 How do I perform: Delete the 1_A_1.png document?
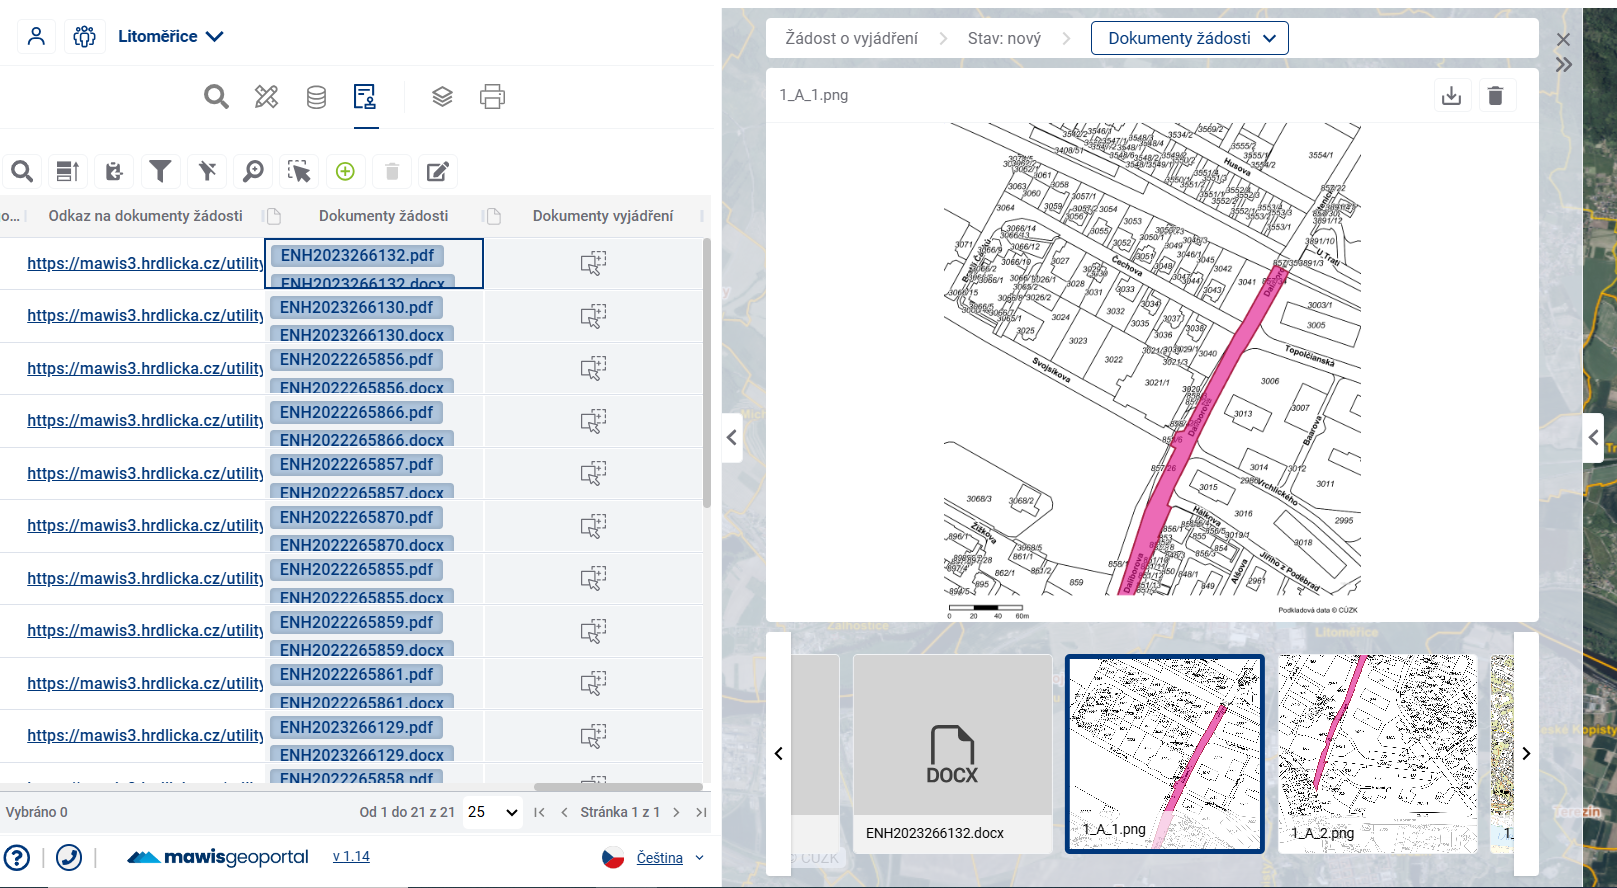[x=1495, y=95]
